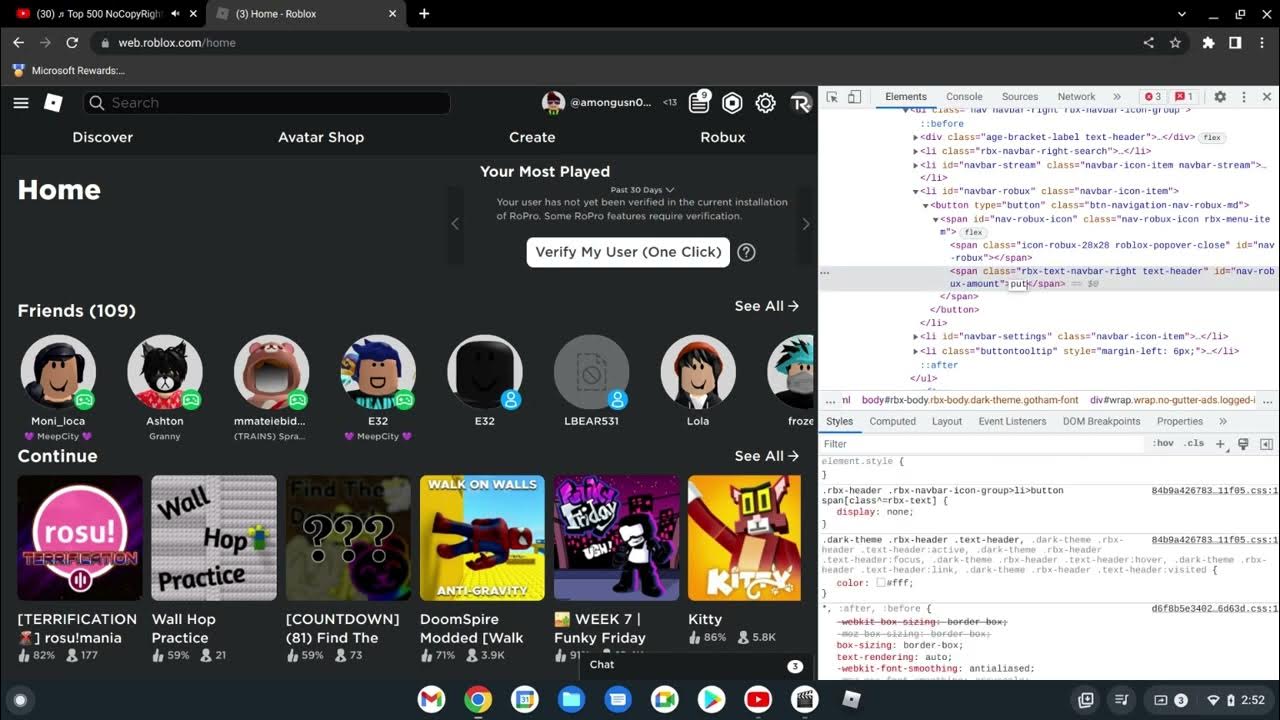Open the DOM Breakpoints tab
This screenshot has width=1280, height=720.
pos(1101,422)
